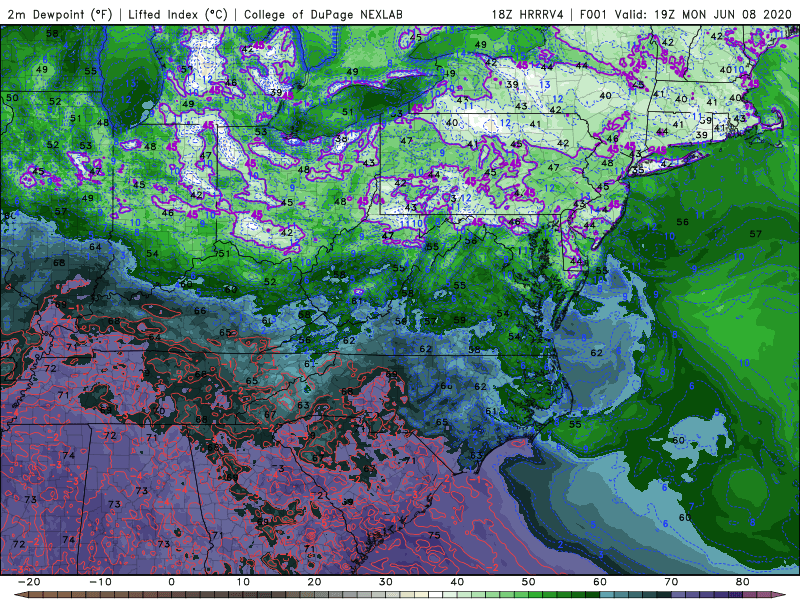The image size is (800, 600).
Task: Click the dewpoint value 35 near Long Island
Action: click(638, 170)
